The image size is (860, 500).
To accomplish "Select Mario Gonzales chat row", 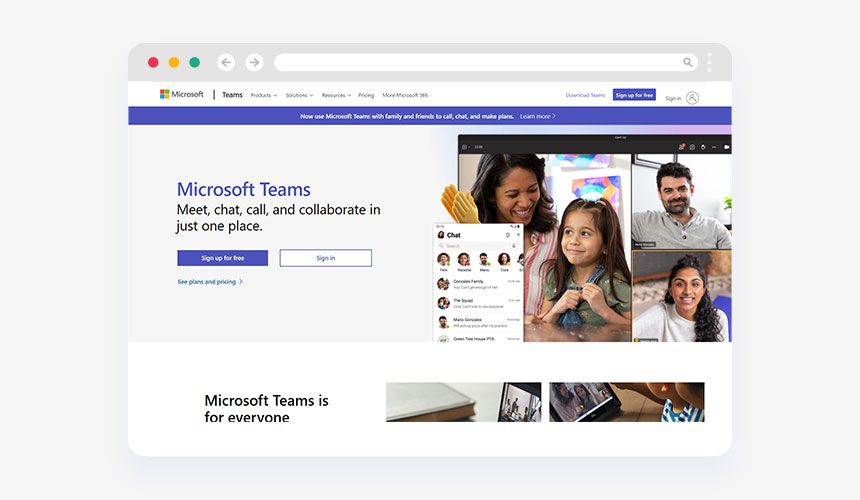I will coord(478,322).
